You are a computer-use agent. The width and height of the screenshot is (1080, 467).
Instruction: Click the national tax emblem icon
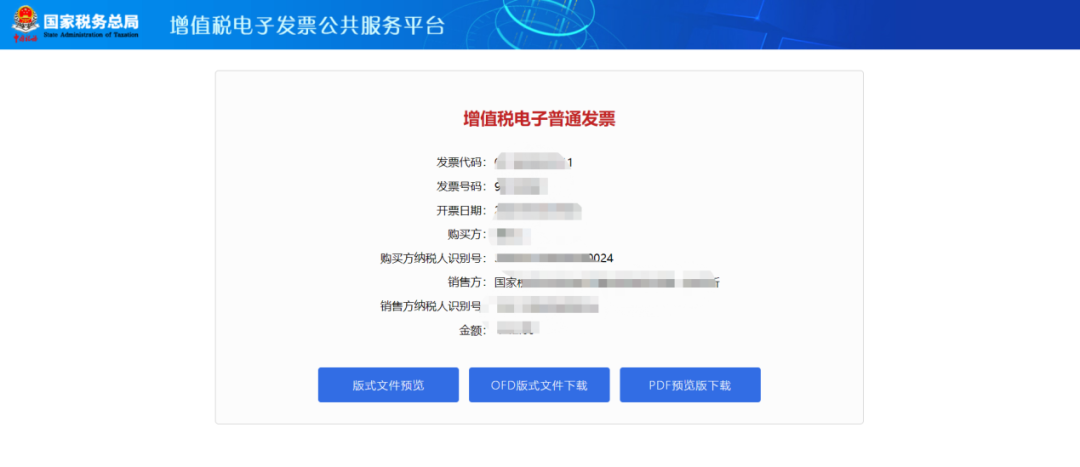(x=26, y=23)
